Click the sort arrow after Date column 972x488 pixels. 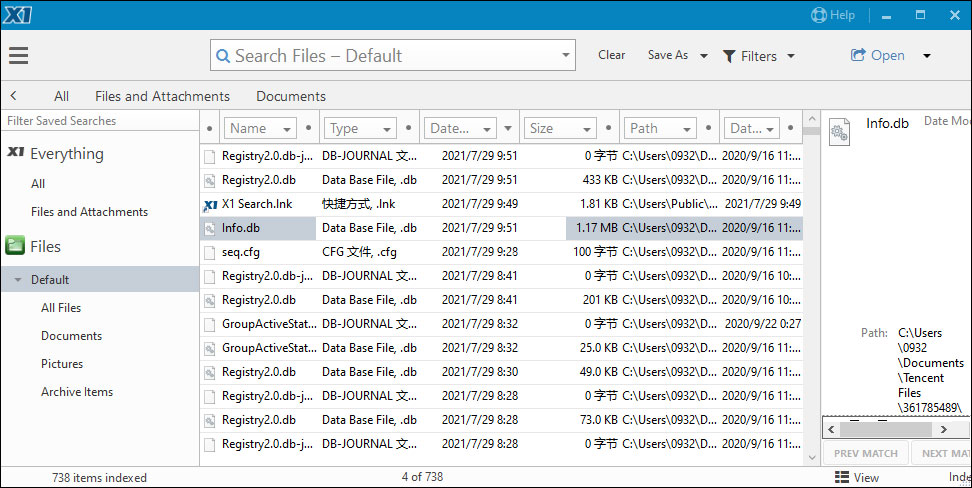(x=508, y=129)
